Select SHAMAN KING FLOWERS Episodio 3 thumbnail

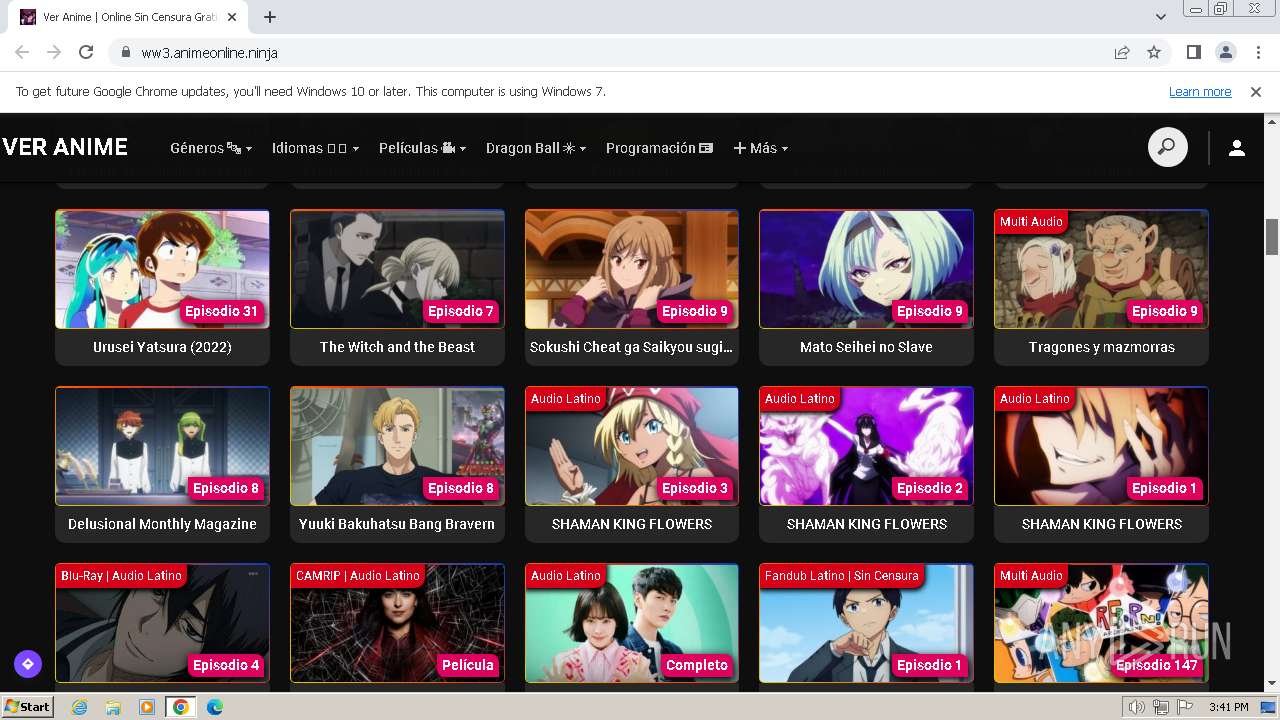(x=632, y=446)
